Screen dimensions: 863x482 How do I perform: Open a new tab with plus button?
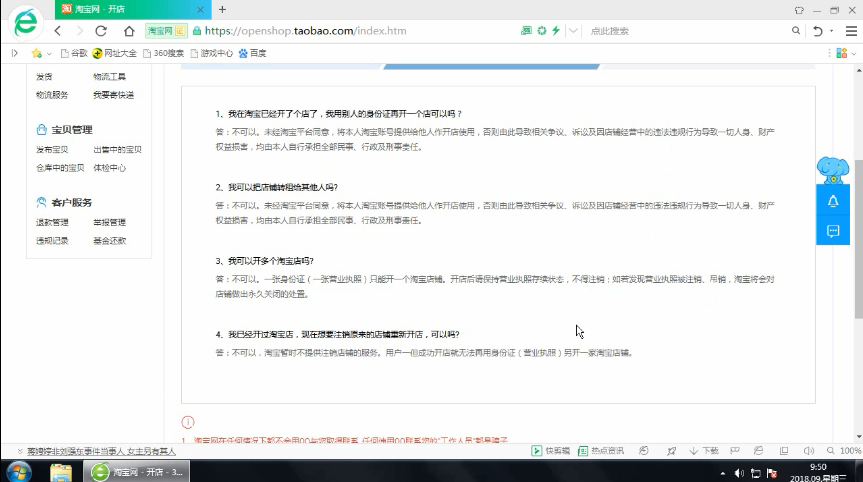222,9
